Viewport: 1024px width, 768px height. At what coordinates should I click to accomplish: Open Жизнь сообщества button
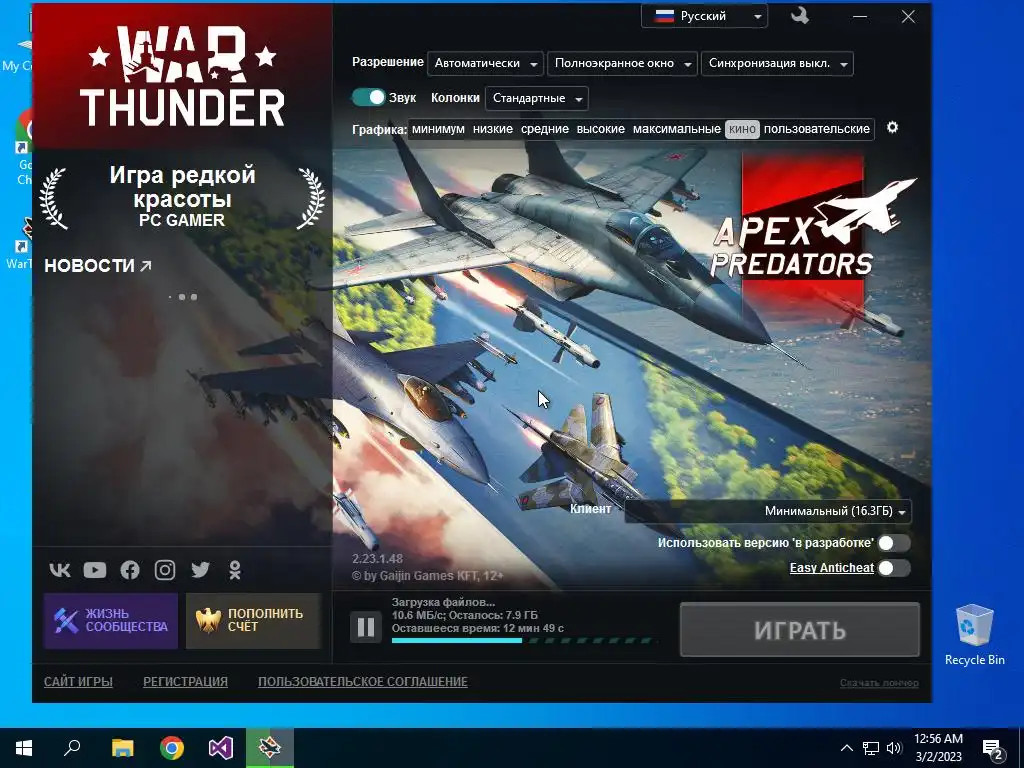111,620
